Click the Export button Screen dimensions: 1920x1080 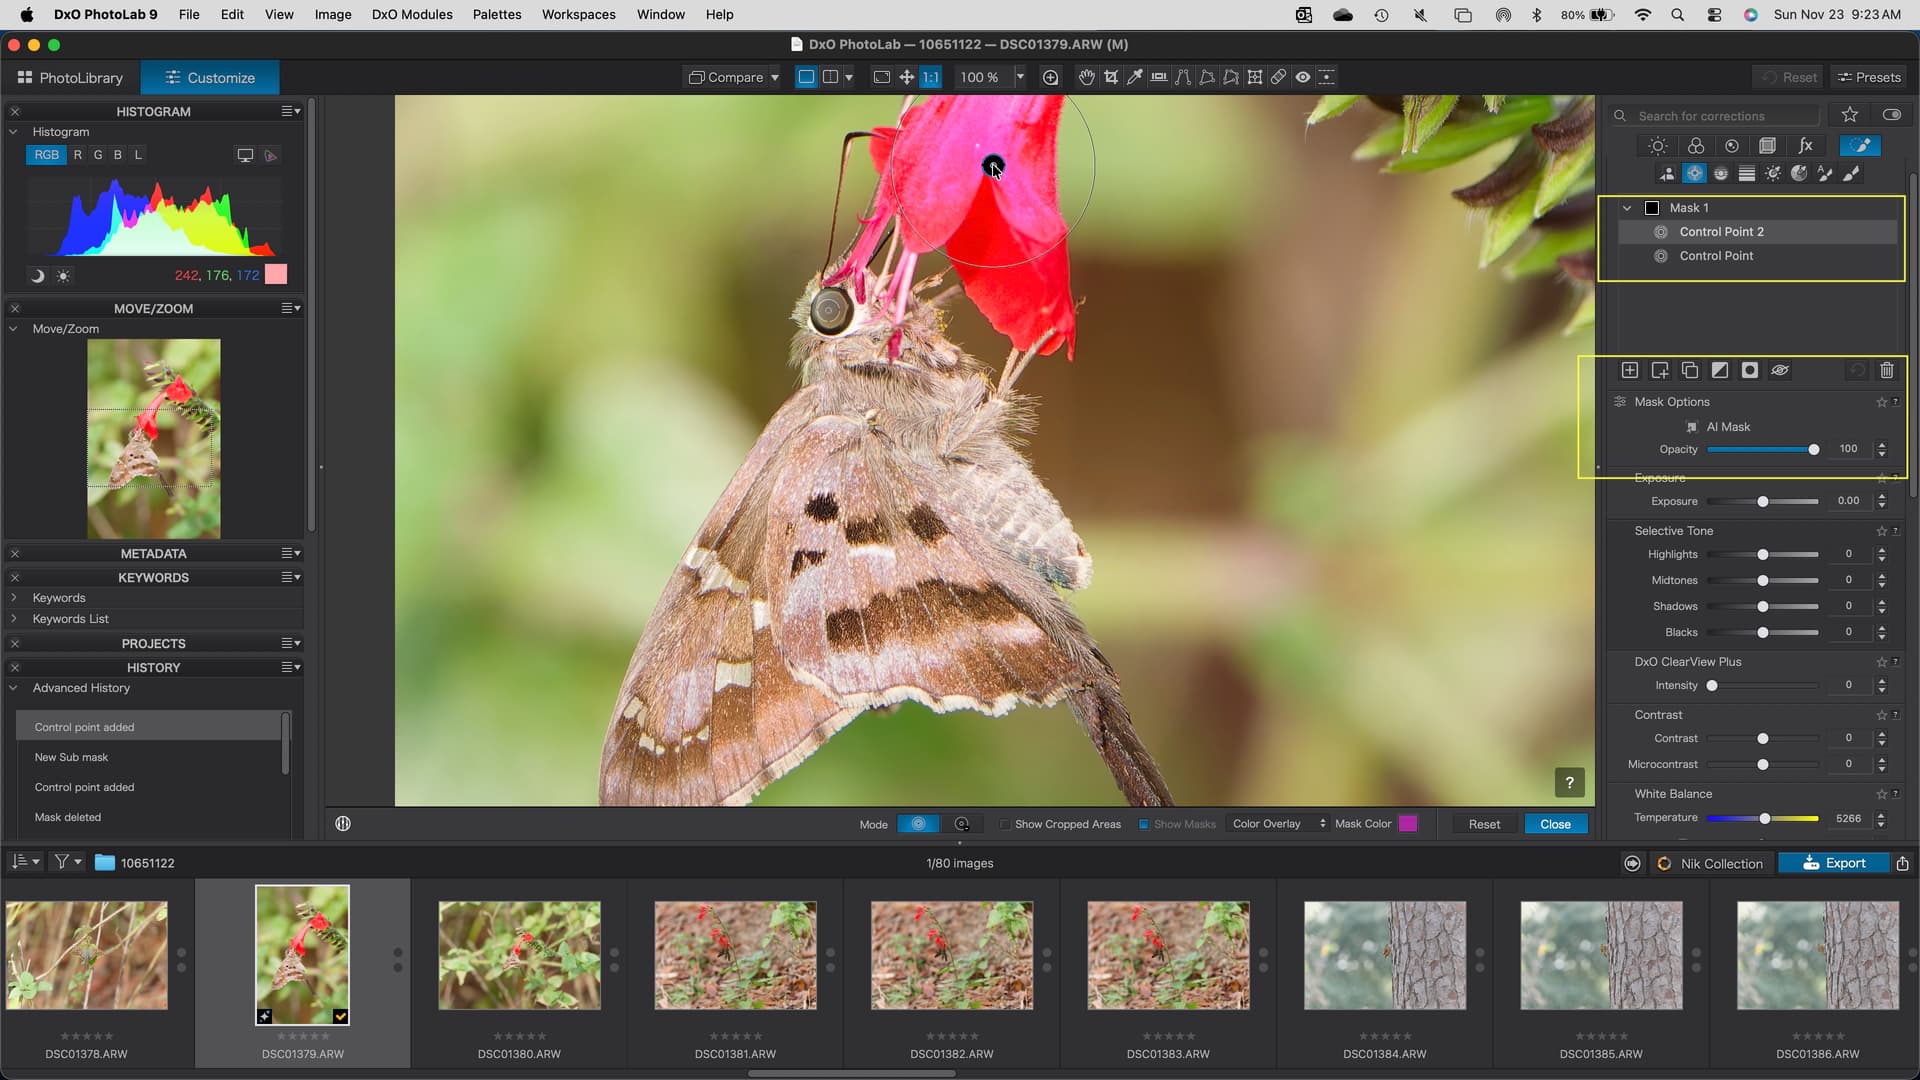coord(1834,864)
